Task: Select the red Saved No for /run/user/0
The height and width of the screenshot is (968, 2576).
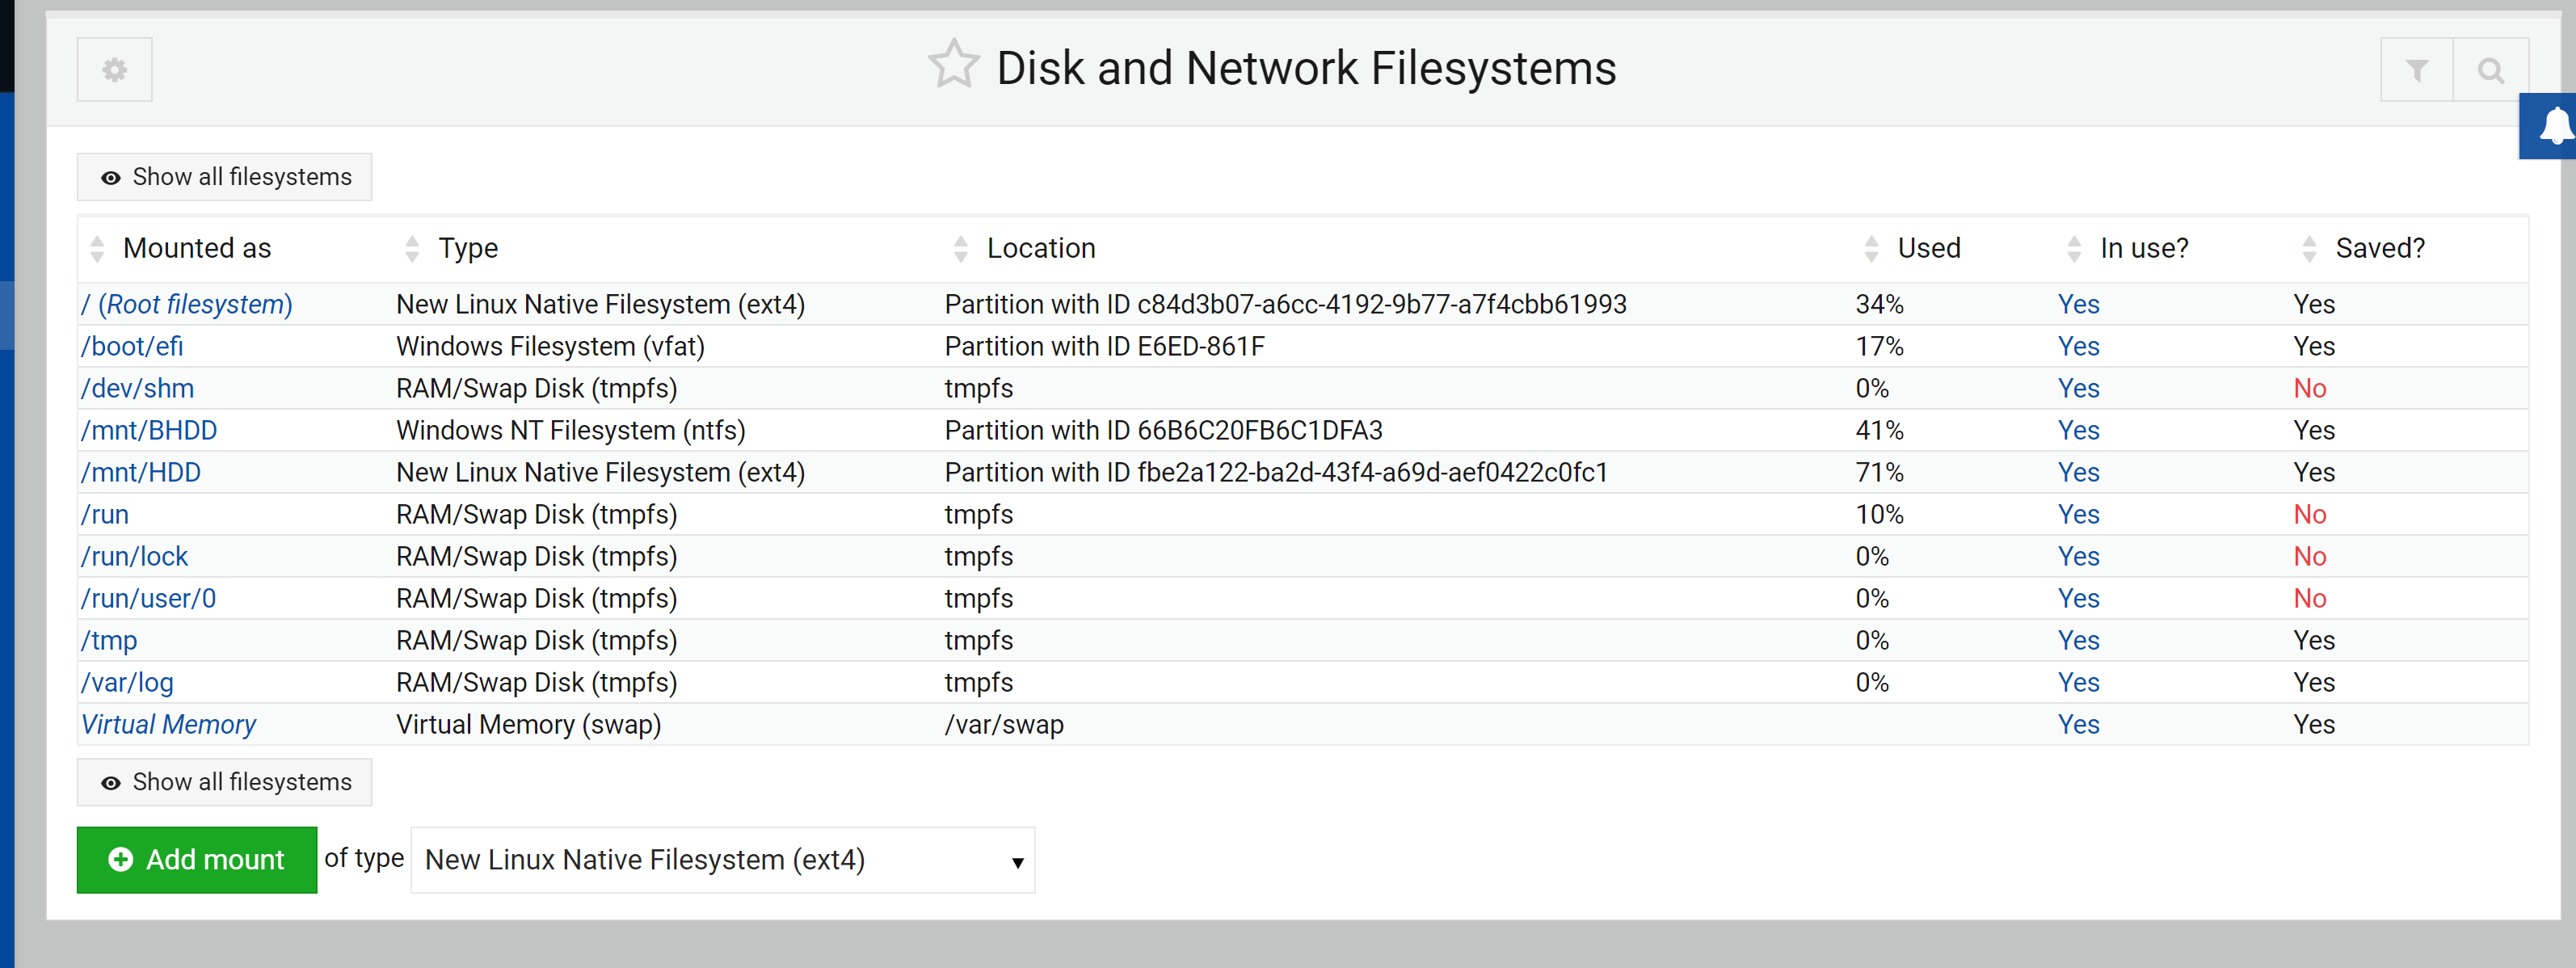Action: tap(2309, 598)
